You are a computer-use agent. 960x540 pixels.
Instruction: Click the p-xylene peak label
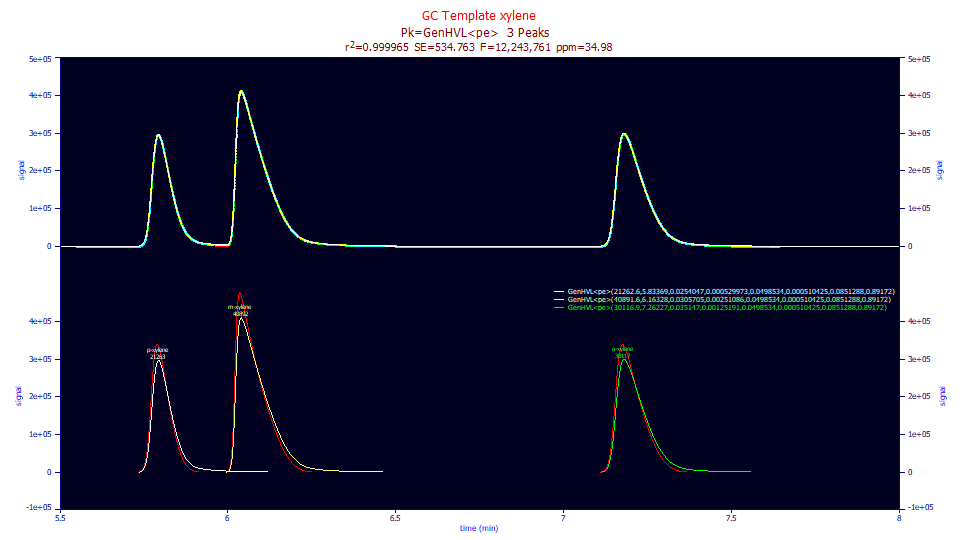click(157, 353)
